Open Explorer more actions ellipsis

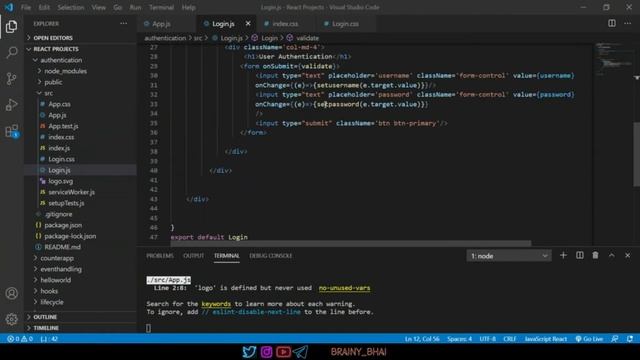point(123,24)
